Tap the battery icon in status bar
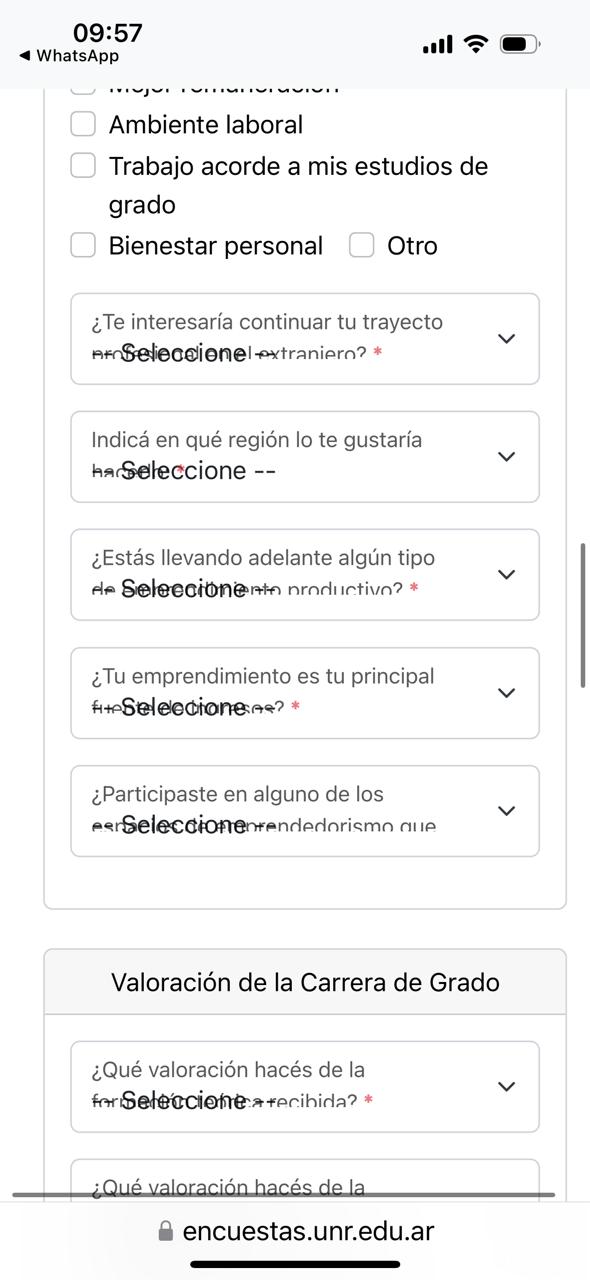Screen dimensions: 590x1280 pyautogui.click(x=521, y=44)
